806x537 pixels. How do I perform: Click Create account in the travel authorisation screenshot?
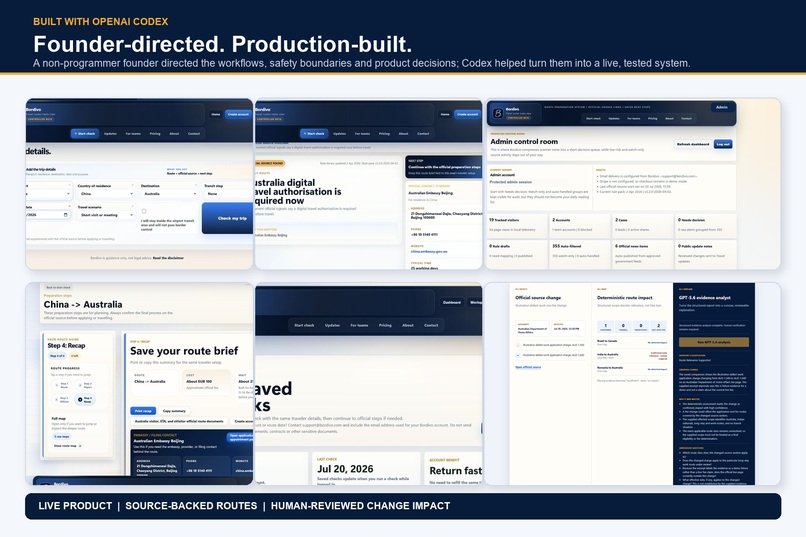pos(467,114)
